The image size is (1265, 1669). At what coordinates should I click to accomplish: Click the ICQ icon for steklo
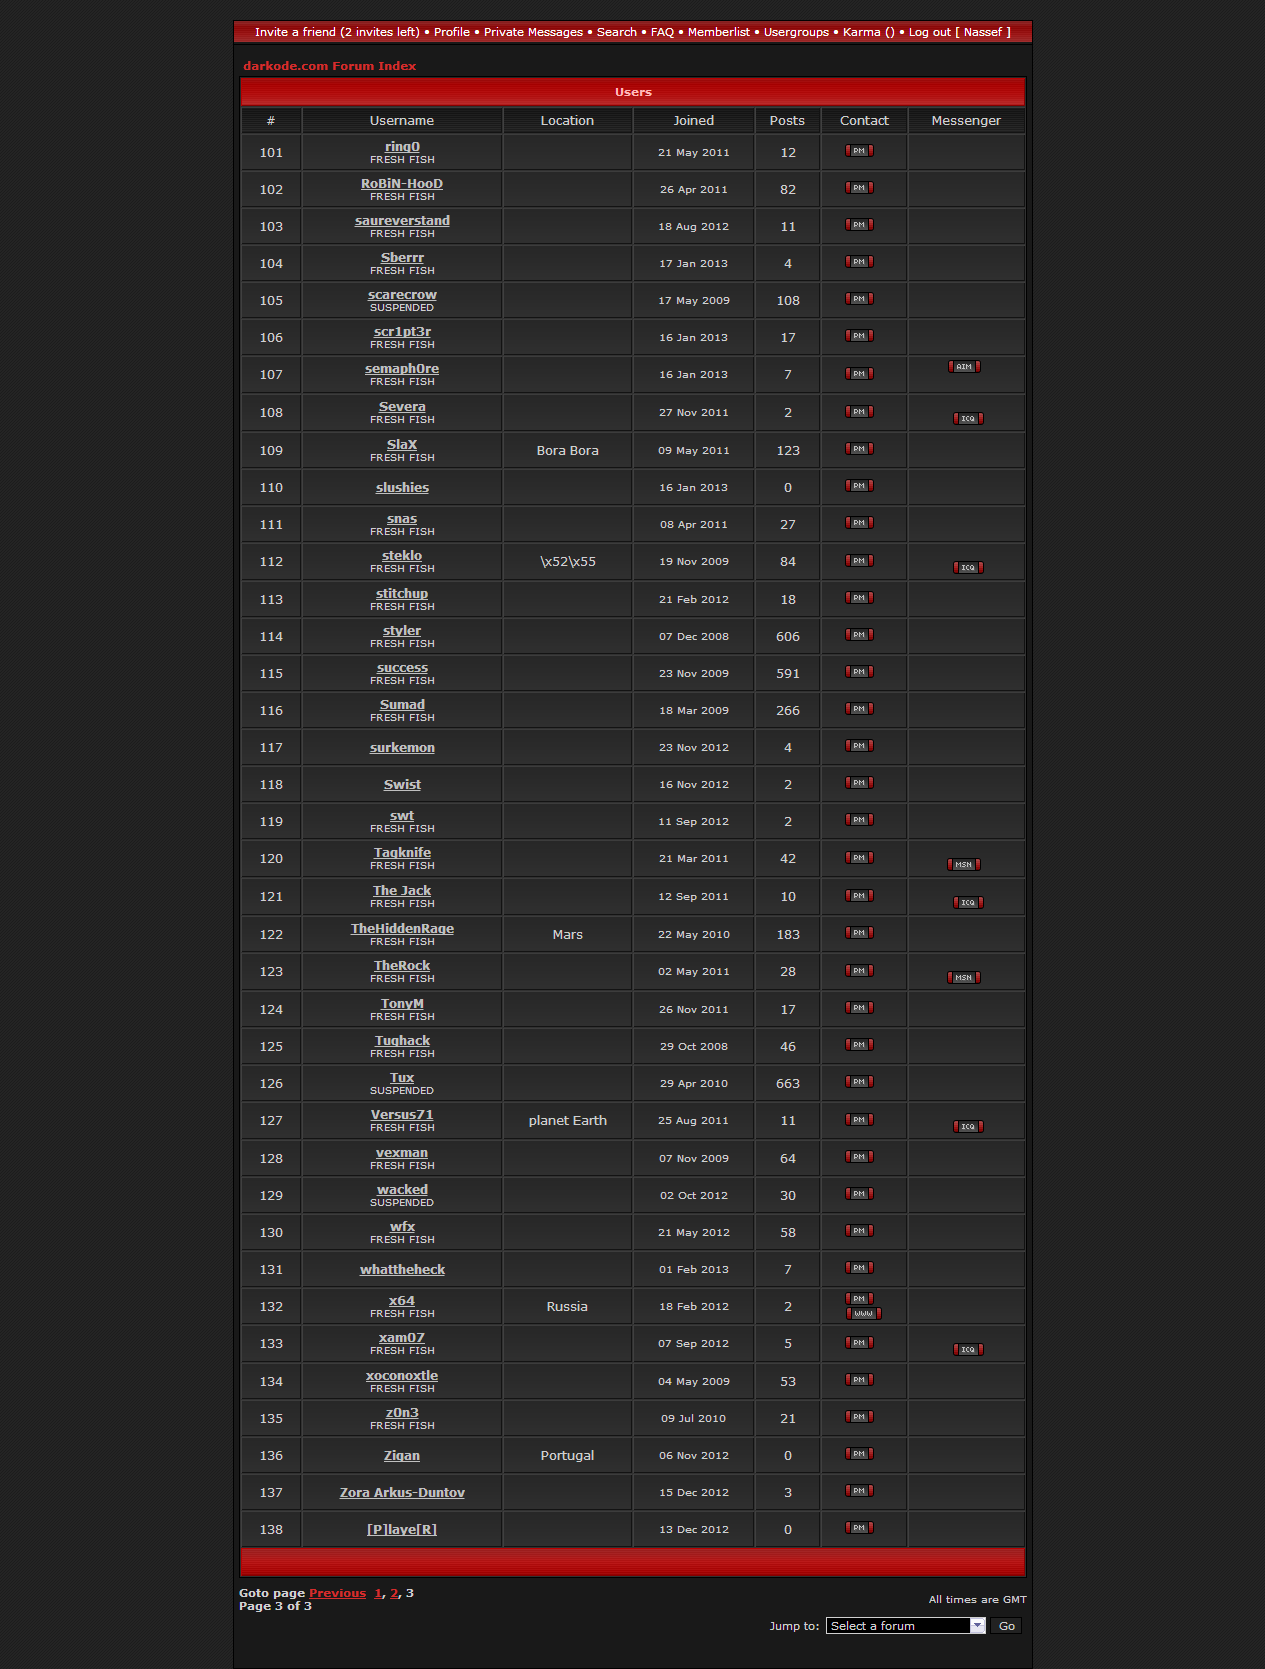tap(968, 568)
